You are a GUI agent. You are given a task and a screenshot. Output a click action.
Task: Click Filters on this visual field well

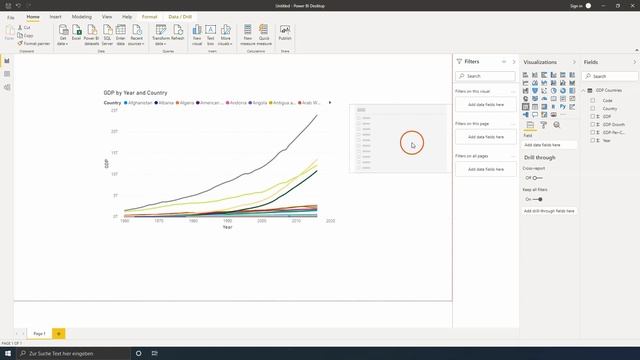pos(486,104)
